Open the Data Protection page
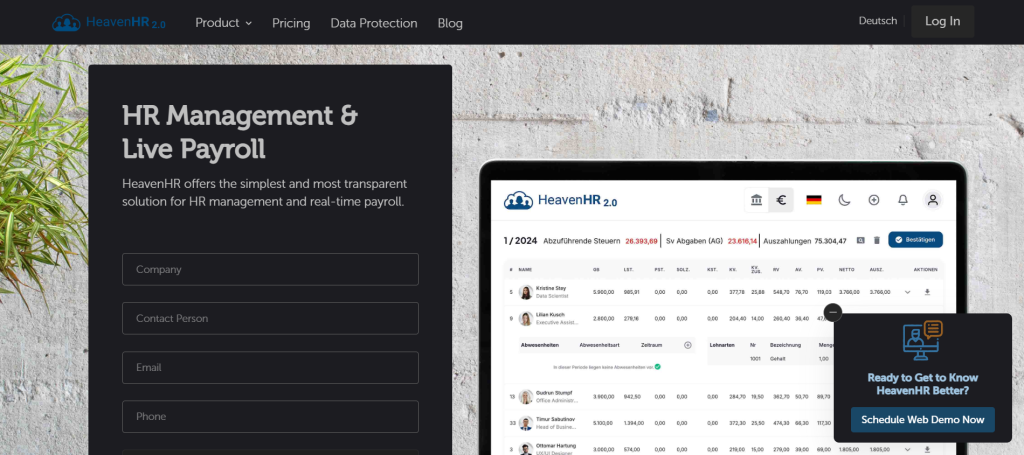Image resolution: width=1024 pixels, height=455 pixels. [373, 22]
